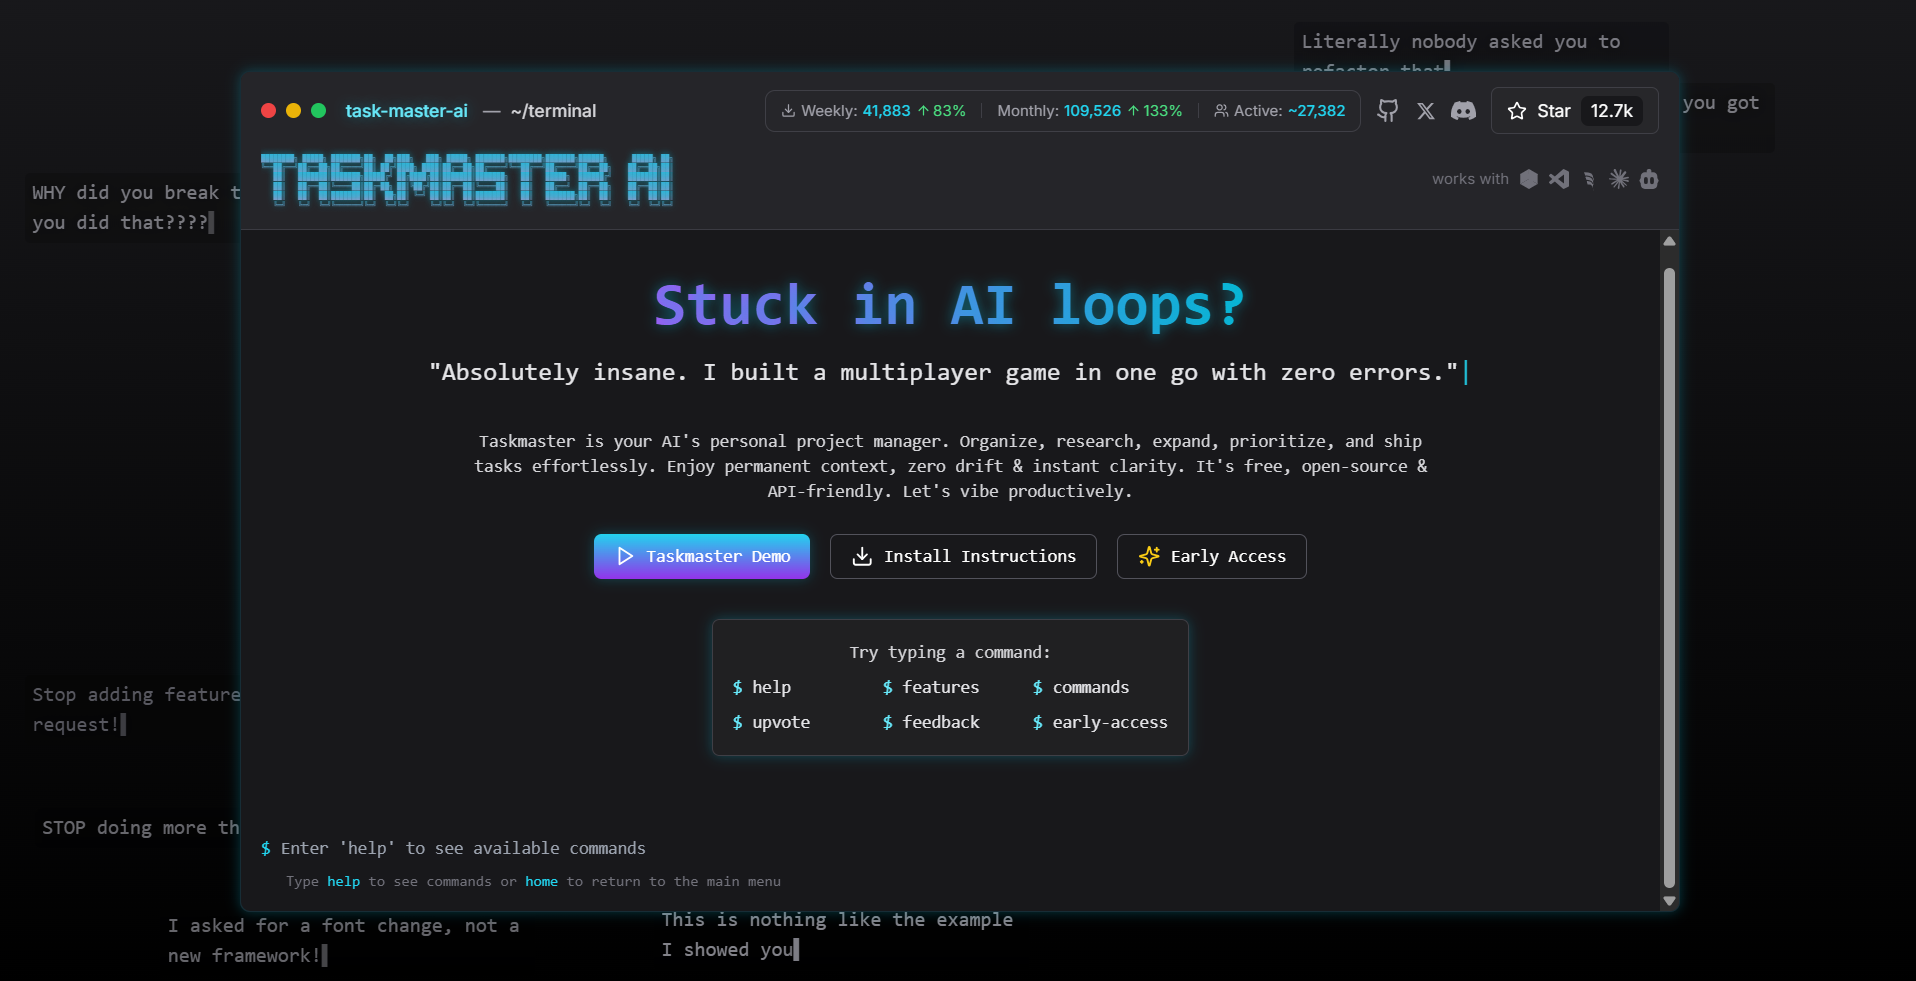1916x981 pixels.
Task: Click the red window dot
Action: click(x=268, y=111)
